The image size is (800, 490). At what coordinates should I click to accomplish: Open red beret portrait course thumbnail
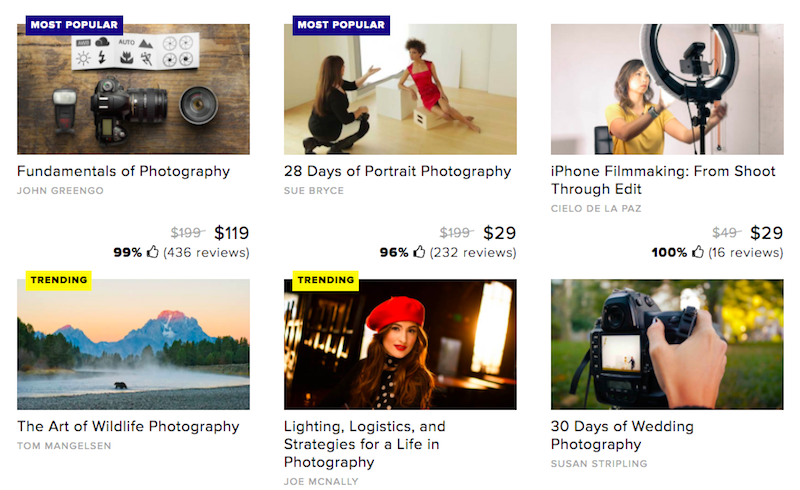(400, 345)
